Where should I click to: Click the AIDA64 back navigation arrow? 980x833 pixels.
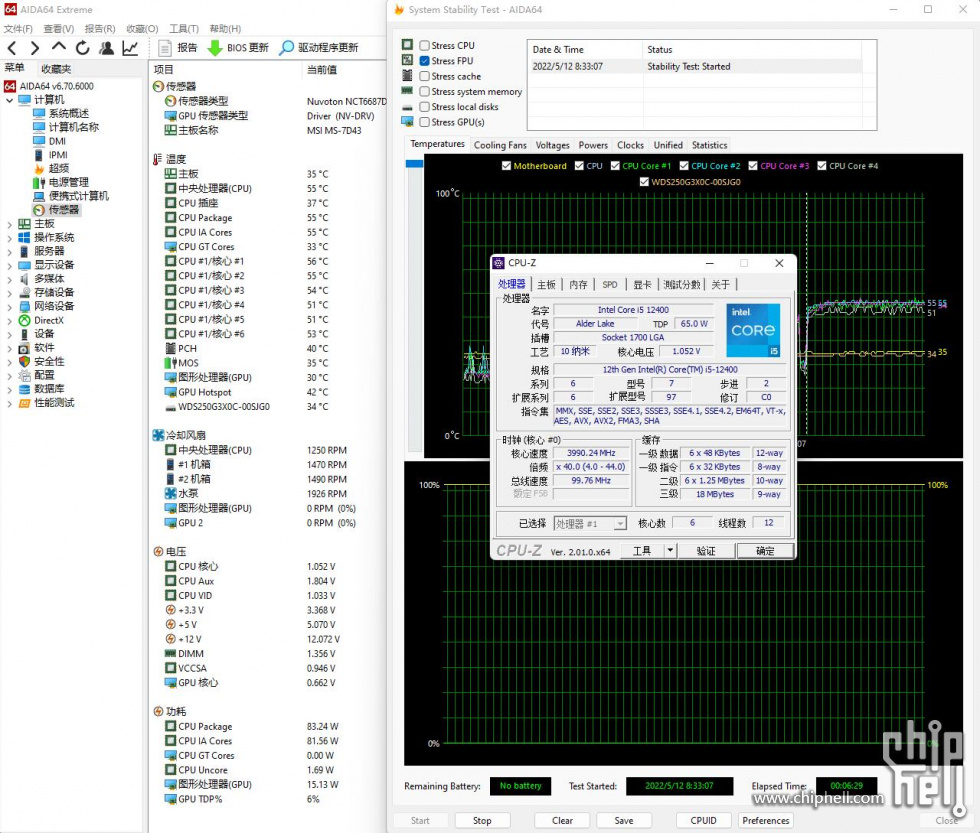tap(12, 48)
